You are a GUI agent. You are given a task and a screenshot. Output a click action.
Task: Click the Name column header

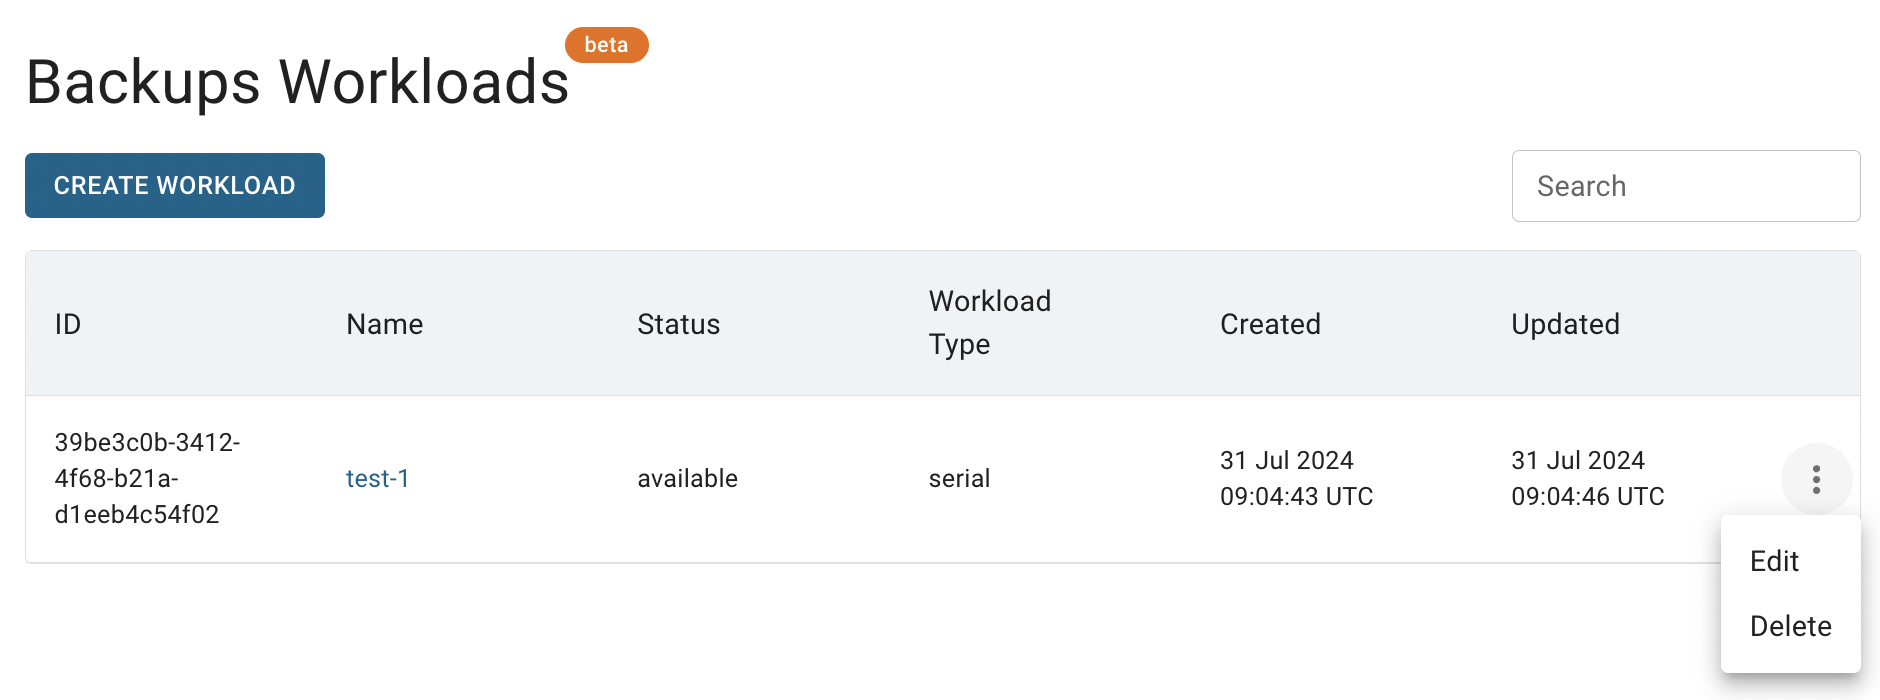pyautogui.click(x=385, y=324)
